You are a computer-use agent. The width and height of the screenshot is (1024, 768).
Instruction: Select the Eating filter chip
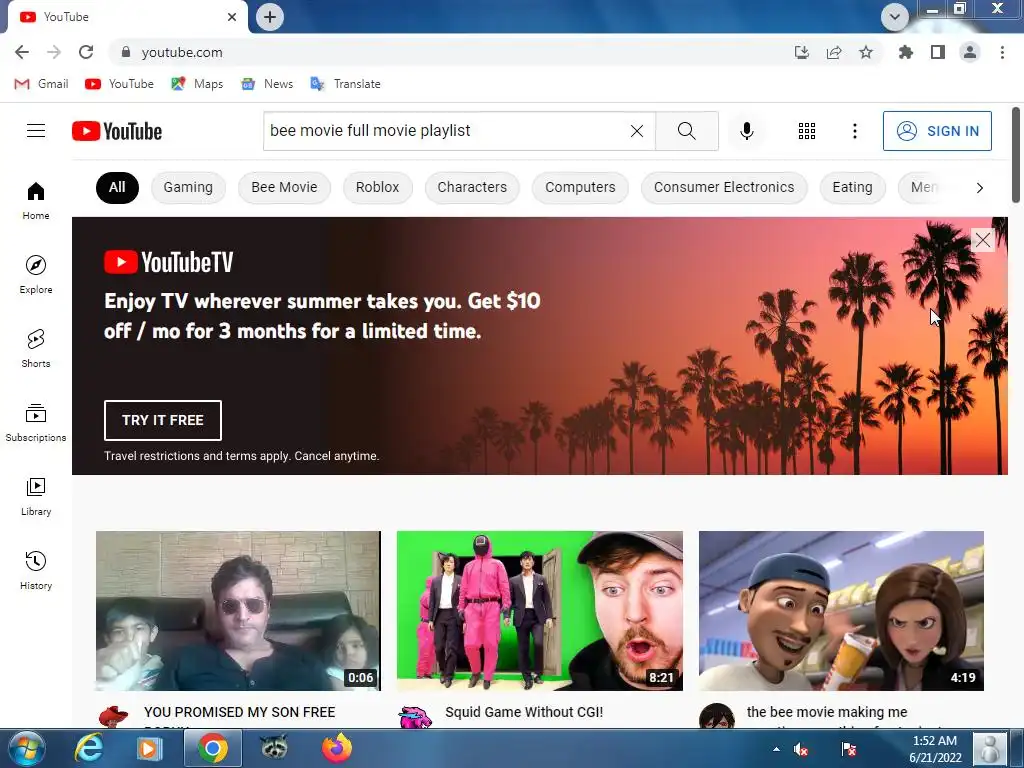852,187
